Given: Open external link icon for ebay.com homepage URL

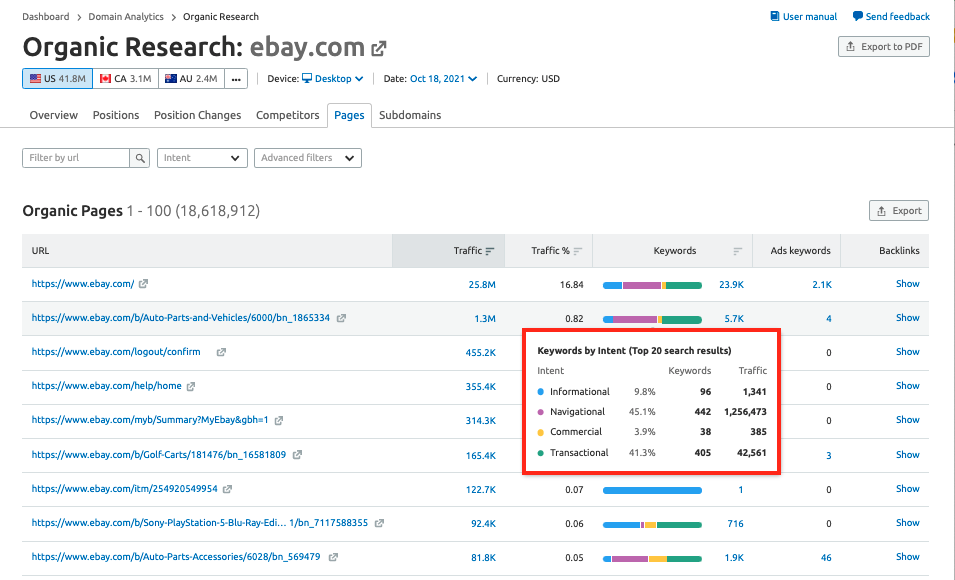Looking at the screenshot, I should pyautogui.click(x=143, y=284).
